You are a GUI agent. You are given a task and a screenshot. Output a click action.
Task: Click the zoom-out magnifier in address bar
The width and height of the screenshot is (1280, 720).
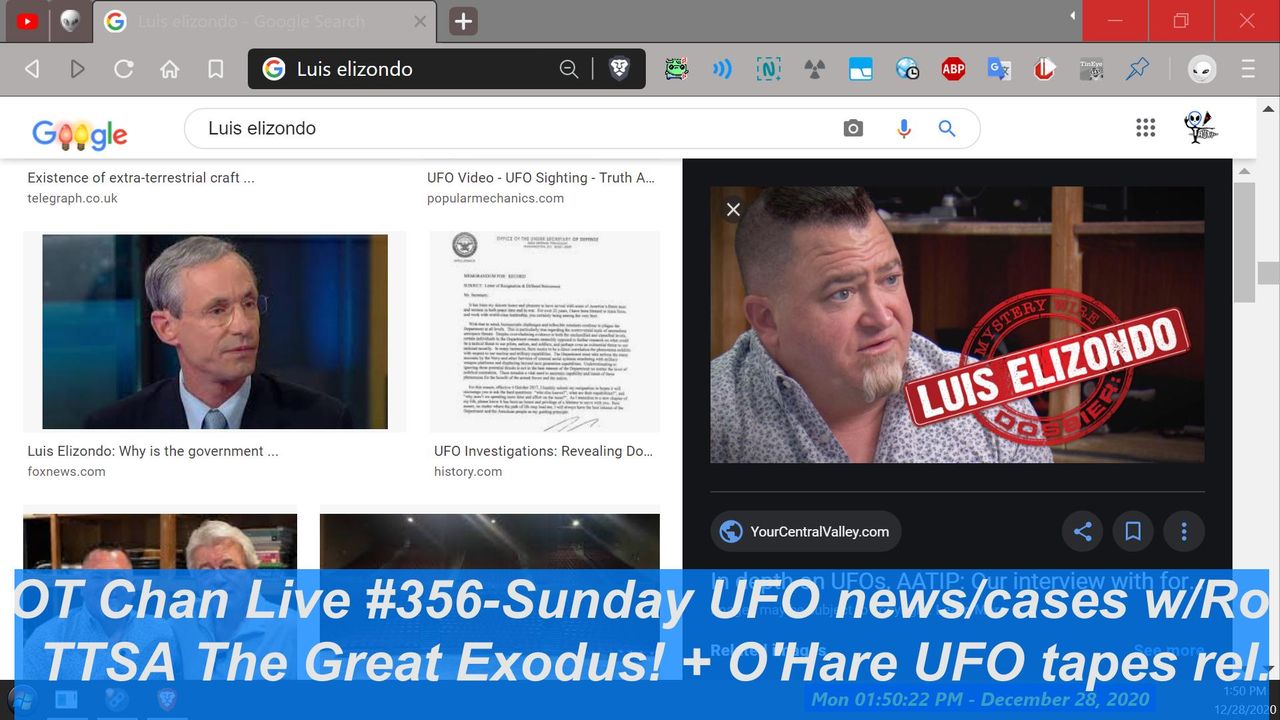569,69
